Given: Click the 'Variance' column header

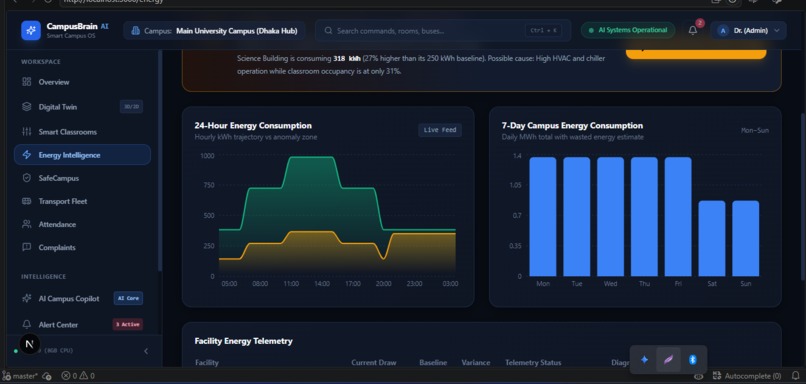Looking at the screenshot, I should click(x=475, y=362).
